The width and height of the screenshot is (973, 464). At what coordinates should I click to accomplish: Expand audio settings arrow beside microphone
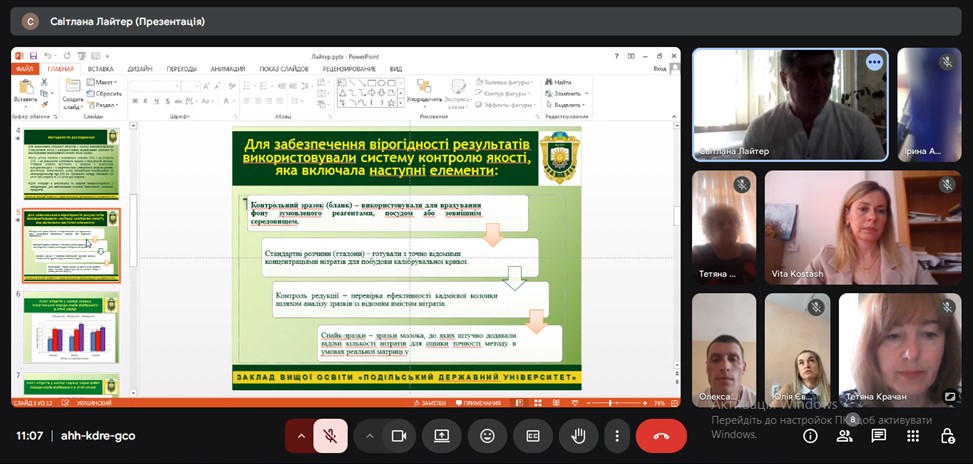(x=300, y=436)
